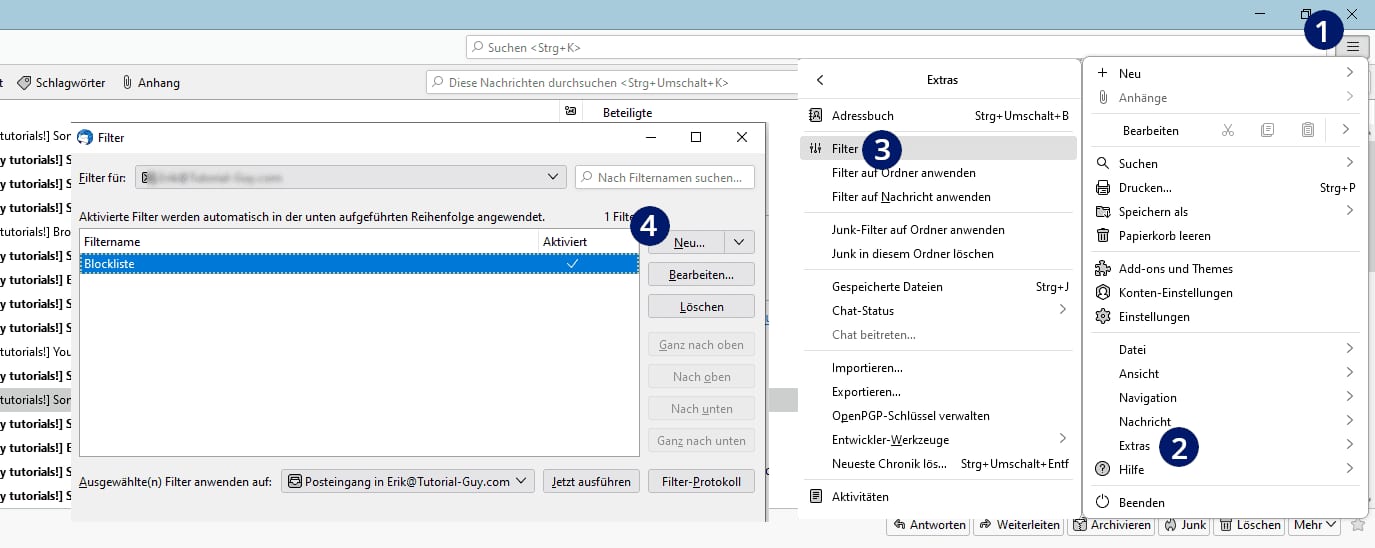Image resolution: width=1375 pixels, height=548 pixels.
Task: Sort by the Filtername column header
Action: point(308,241)
